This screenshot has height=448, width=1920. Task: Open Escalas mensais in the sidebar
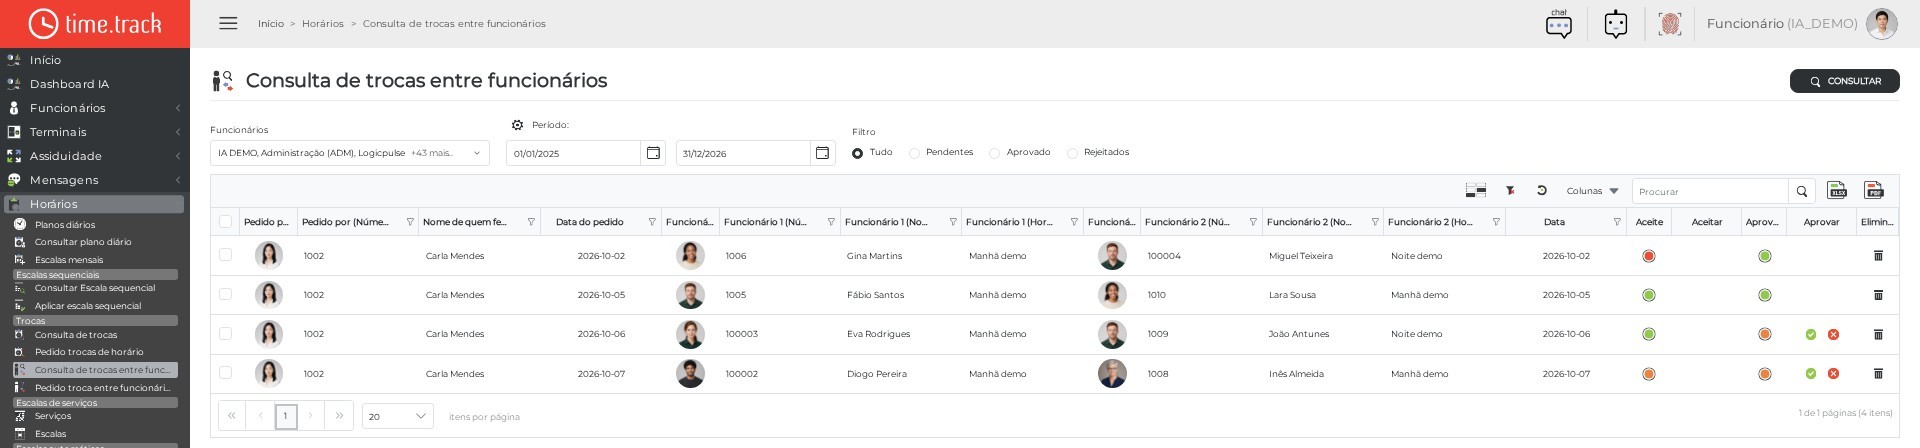pos(69,260)
